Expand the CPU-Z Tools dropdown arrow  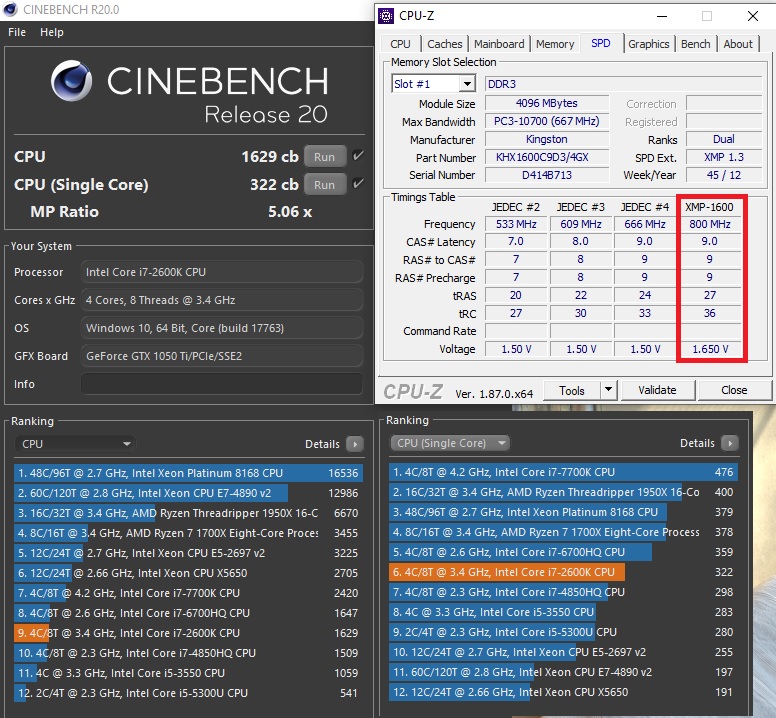click(x=608, y=390)
